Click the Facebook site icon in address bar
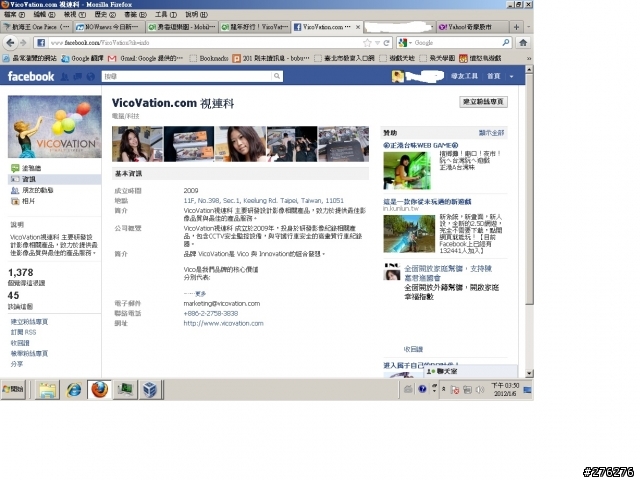Image resolution: width=640 pixels, height=480 pixels. coord(41,42)
